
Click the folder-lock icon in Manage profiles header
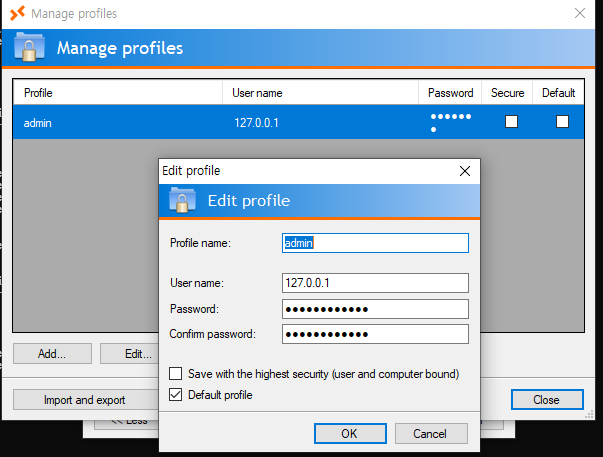click(31, 48)
